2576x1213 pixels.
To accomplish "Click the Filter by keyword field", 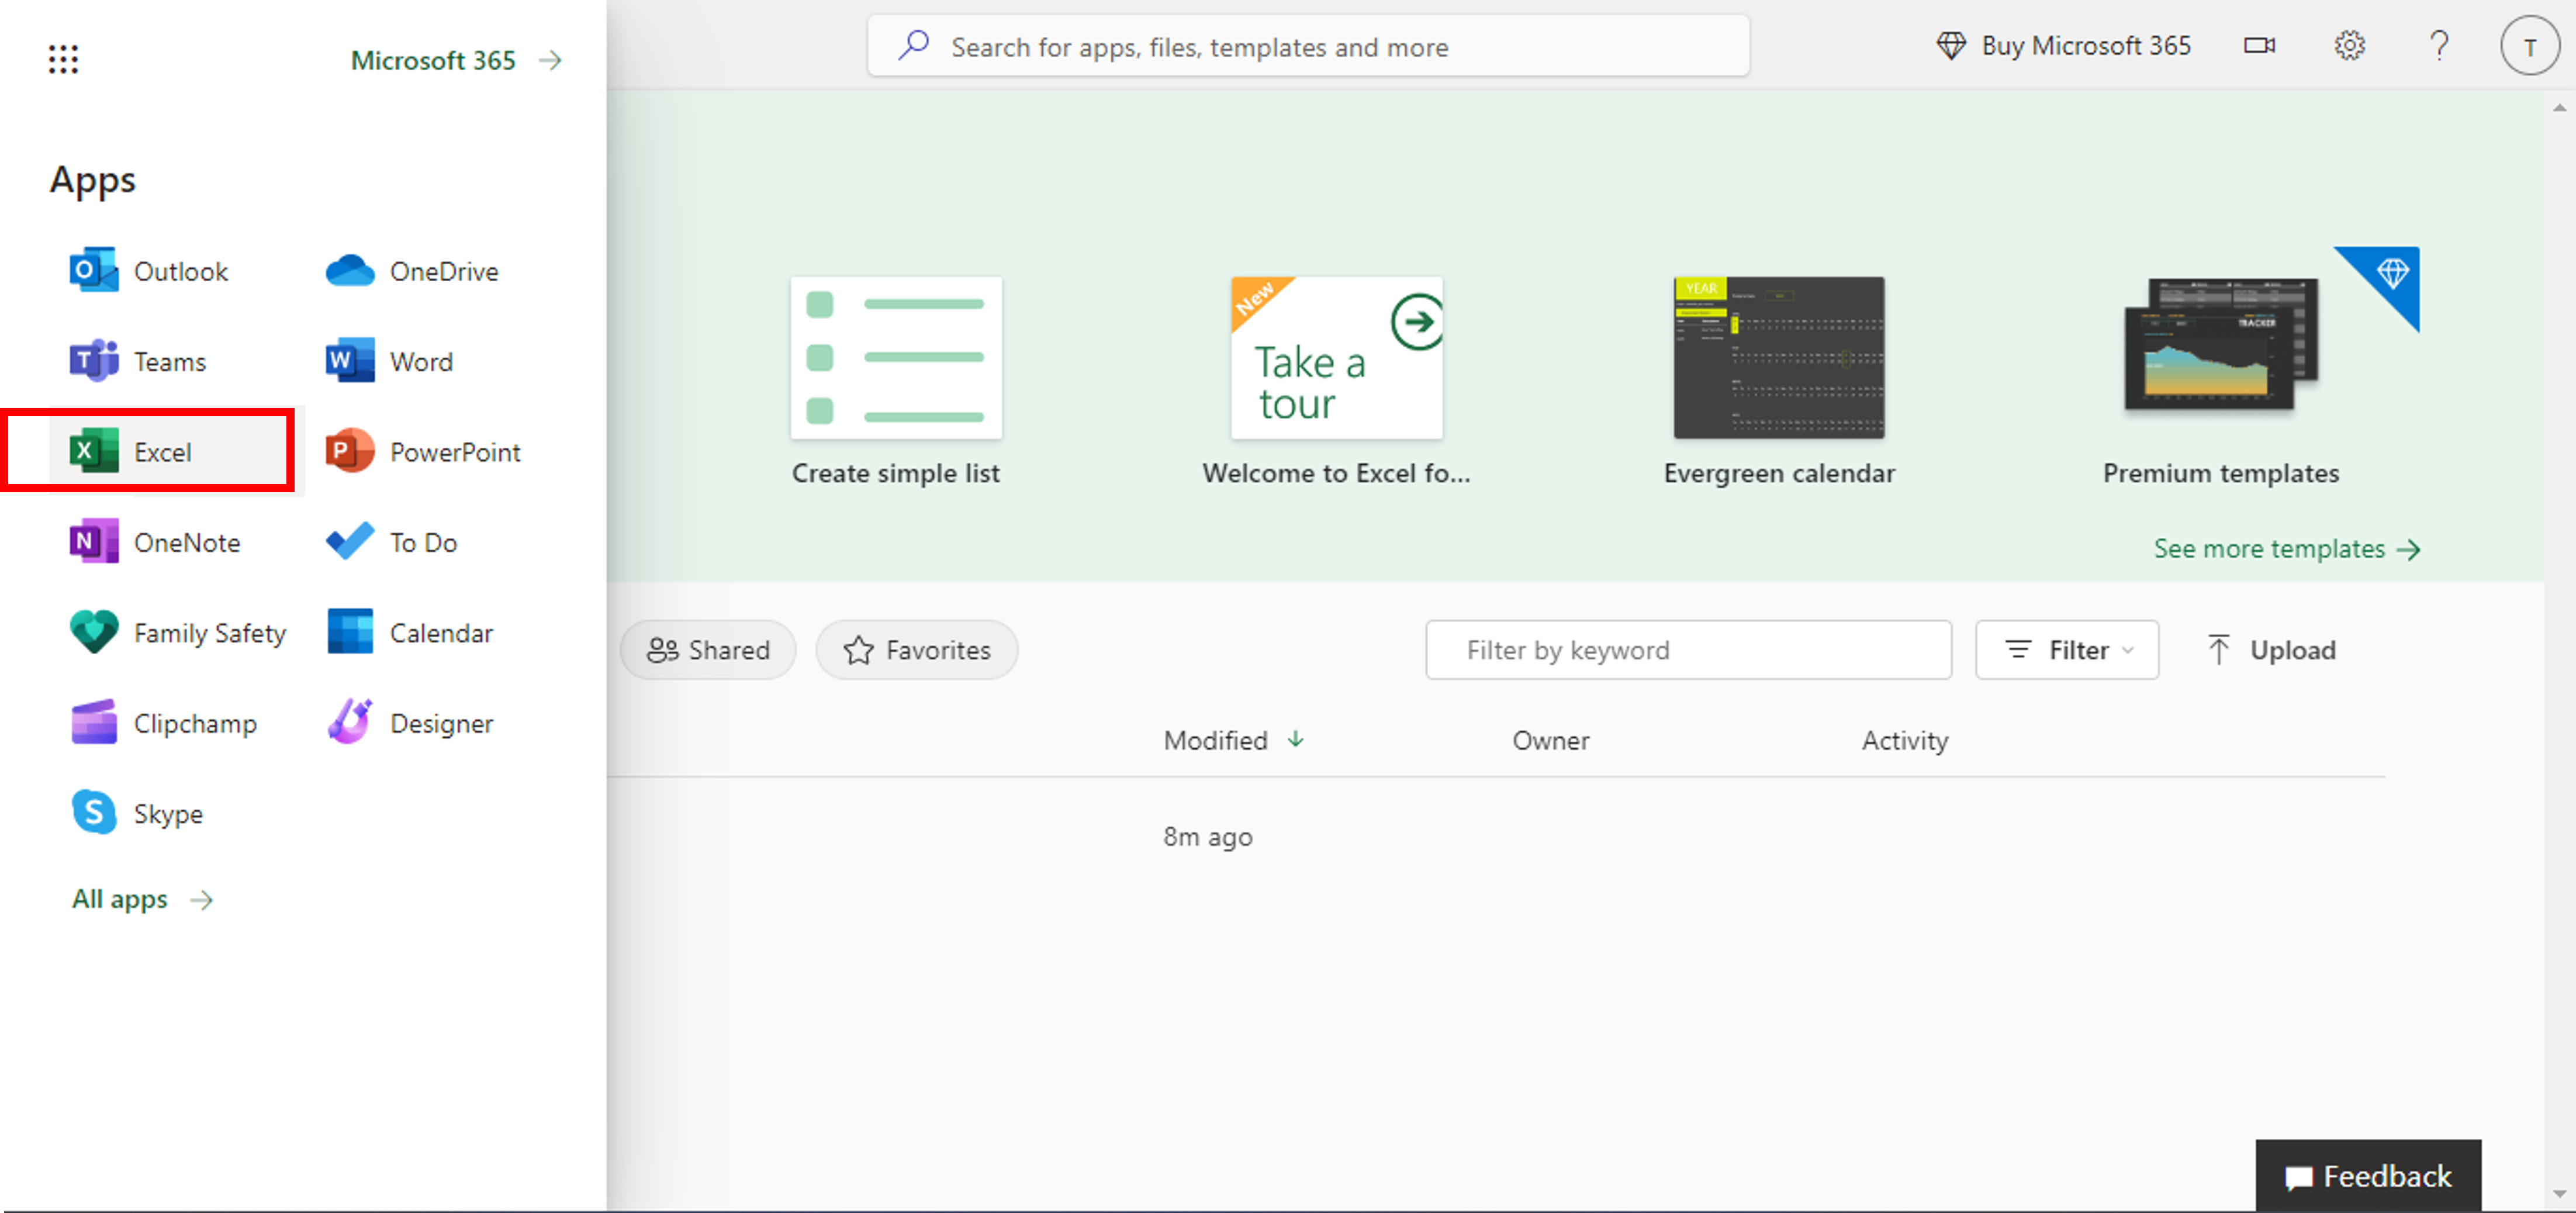I will pyautogui.click(x=1688, y=650).
